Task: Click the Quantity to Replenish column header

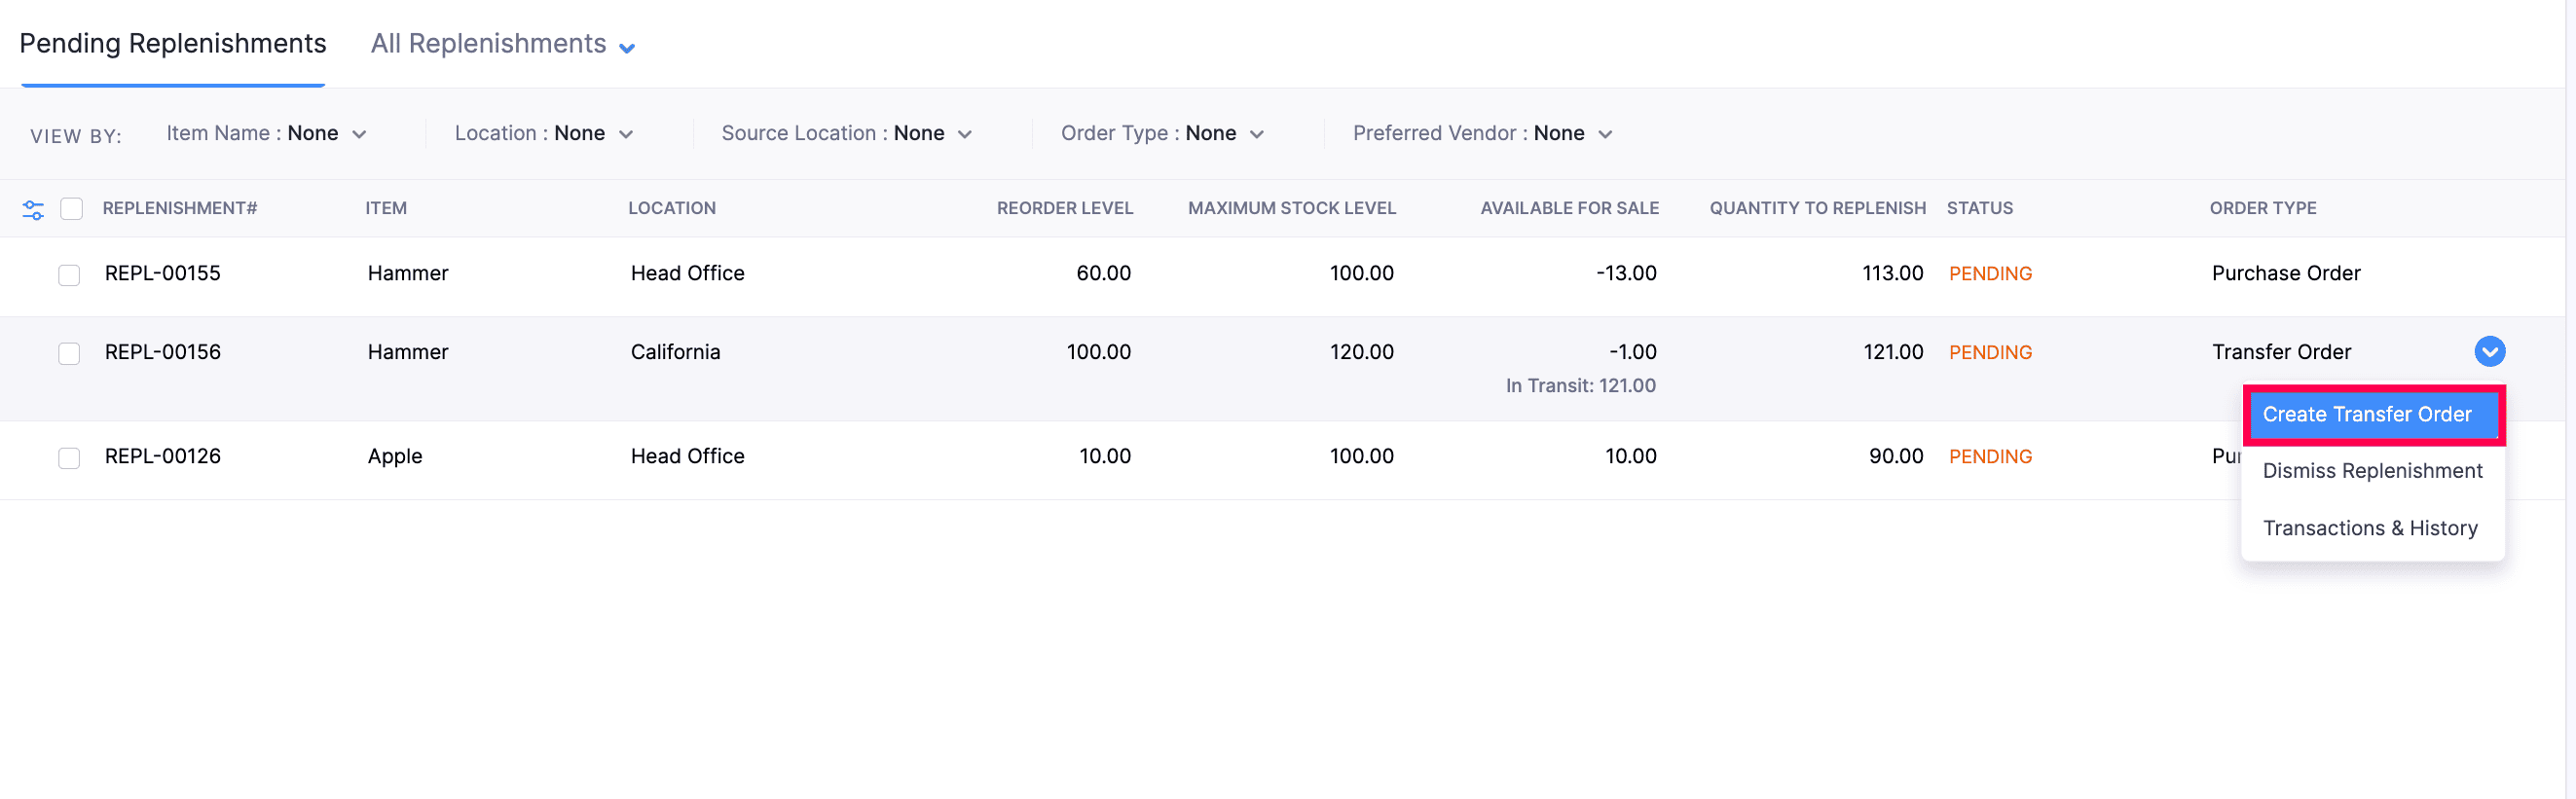Action: coord(1816,208)
